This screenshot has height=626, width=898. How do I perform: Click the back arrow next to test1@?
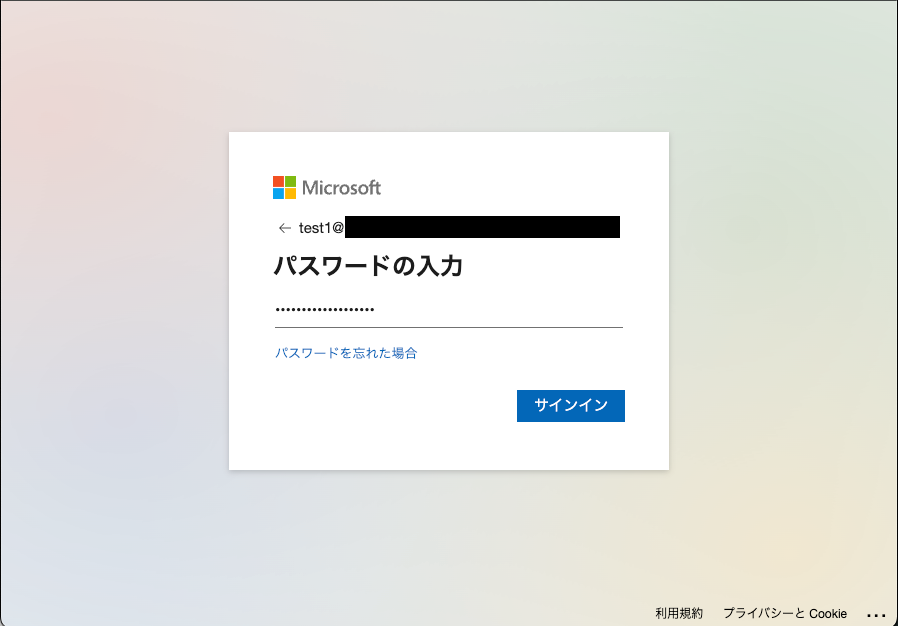pyautogui.click(x=285, y=228)
